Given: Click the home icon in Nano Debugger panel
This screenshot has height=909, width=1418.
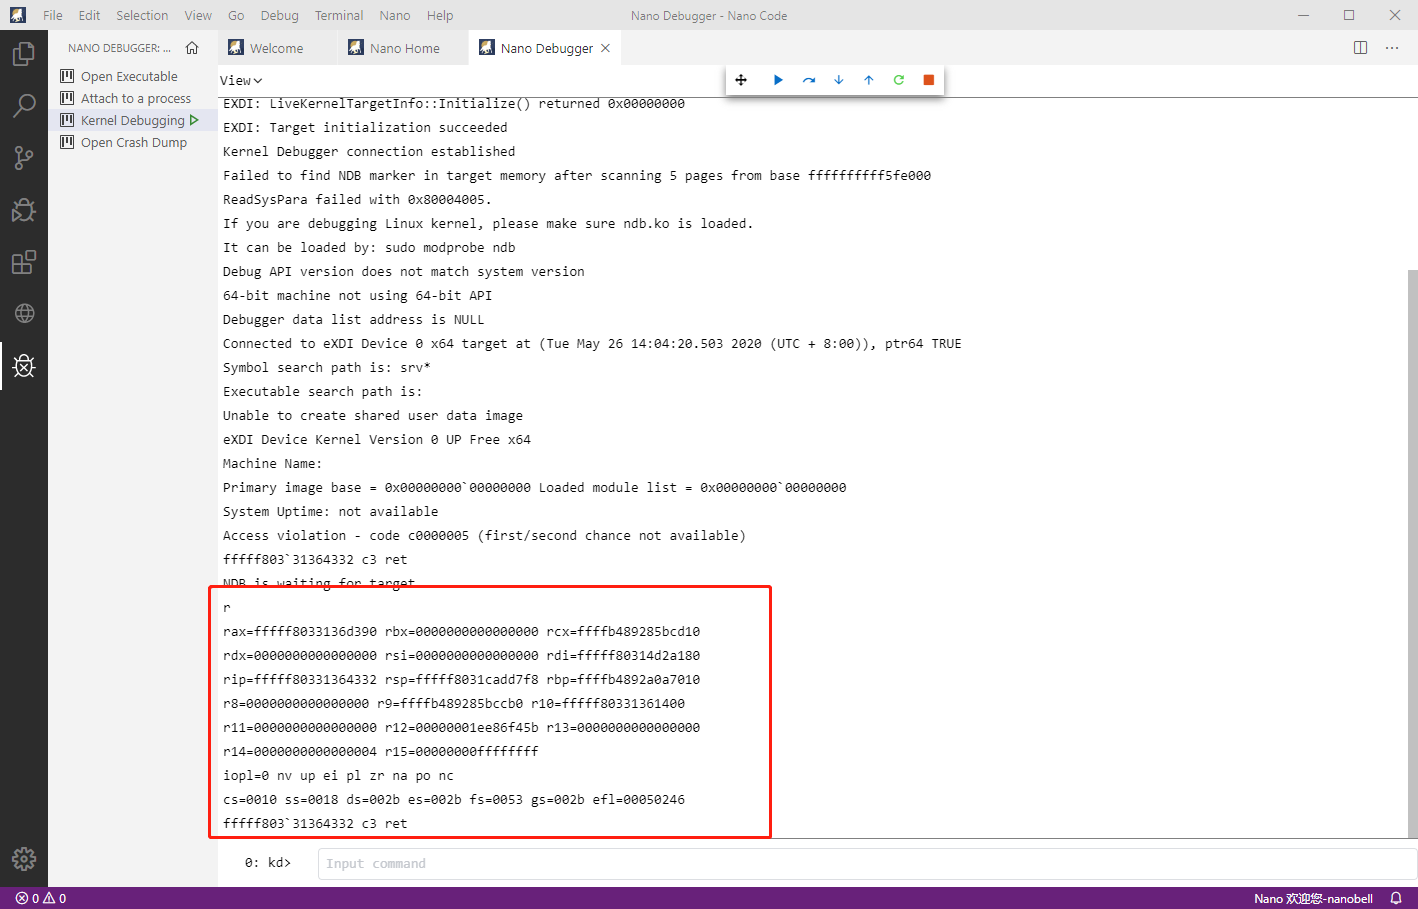Looking at the screenshot, I should click(x=192, y=48).
